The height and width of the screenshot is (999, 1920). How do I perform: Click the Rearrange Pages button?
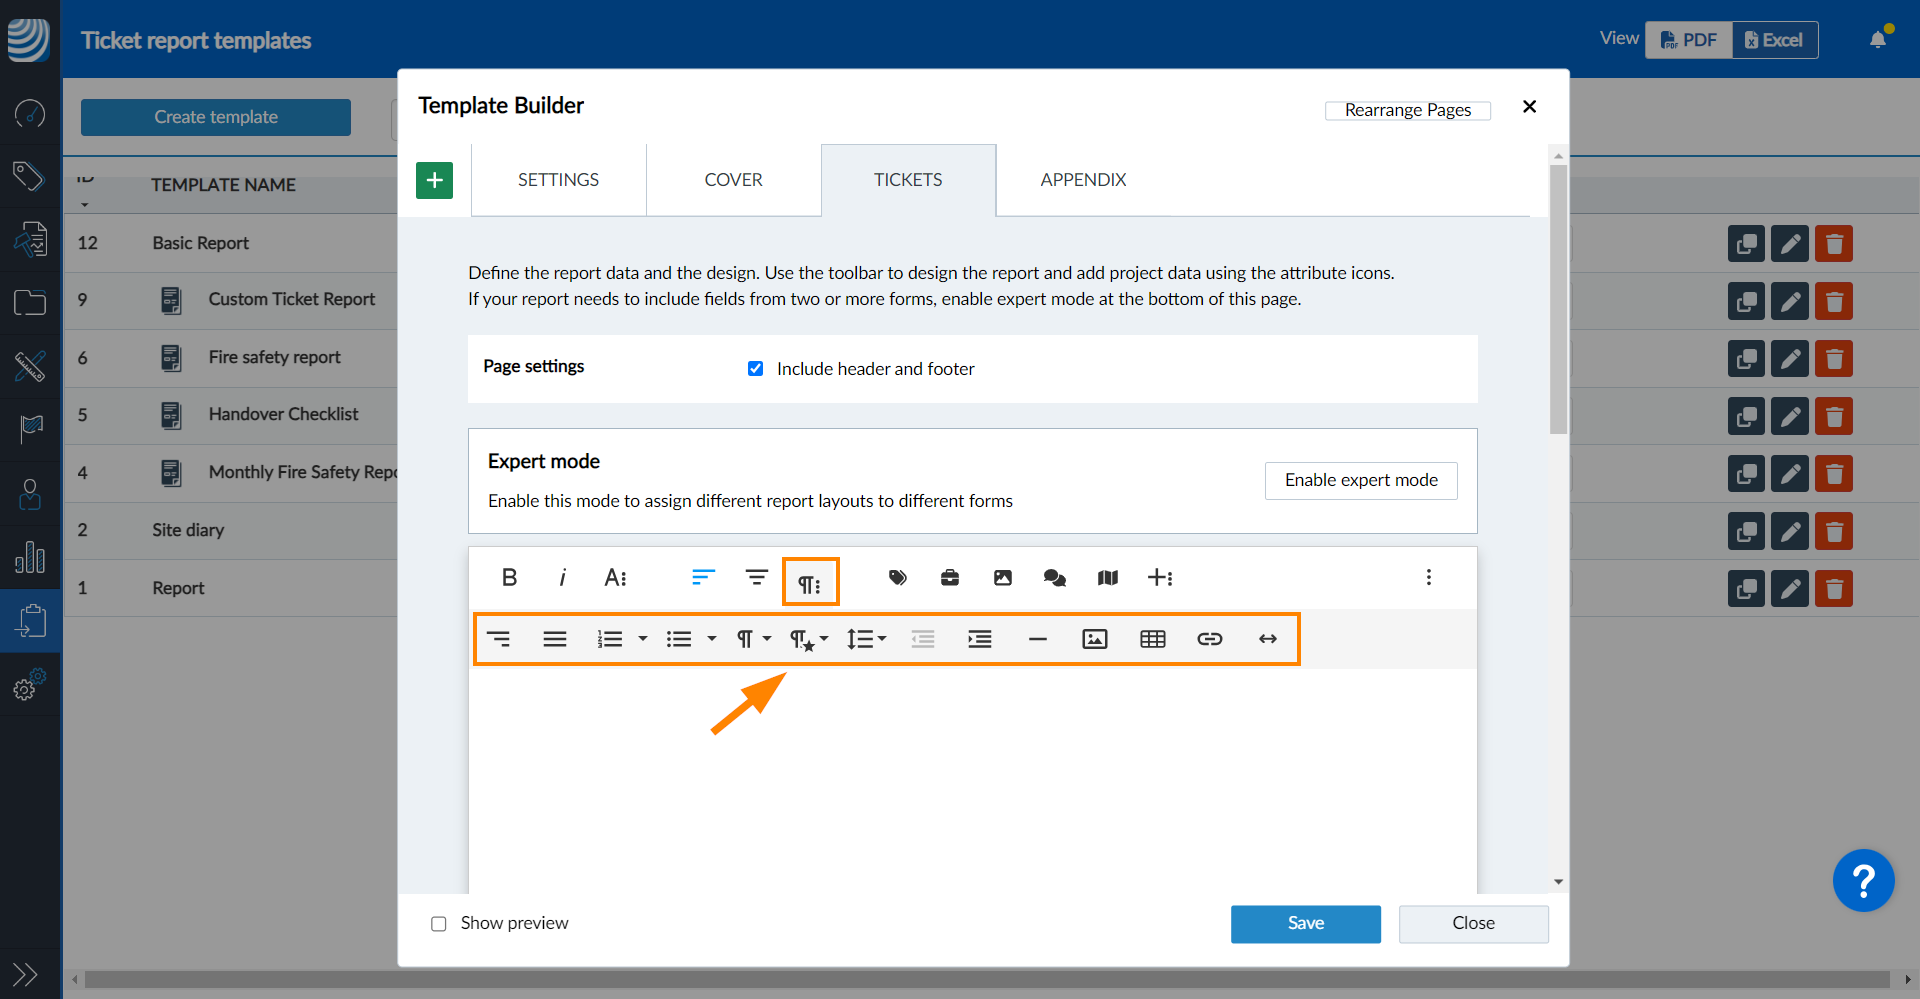1407,110
